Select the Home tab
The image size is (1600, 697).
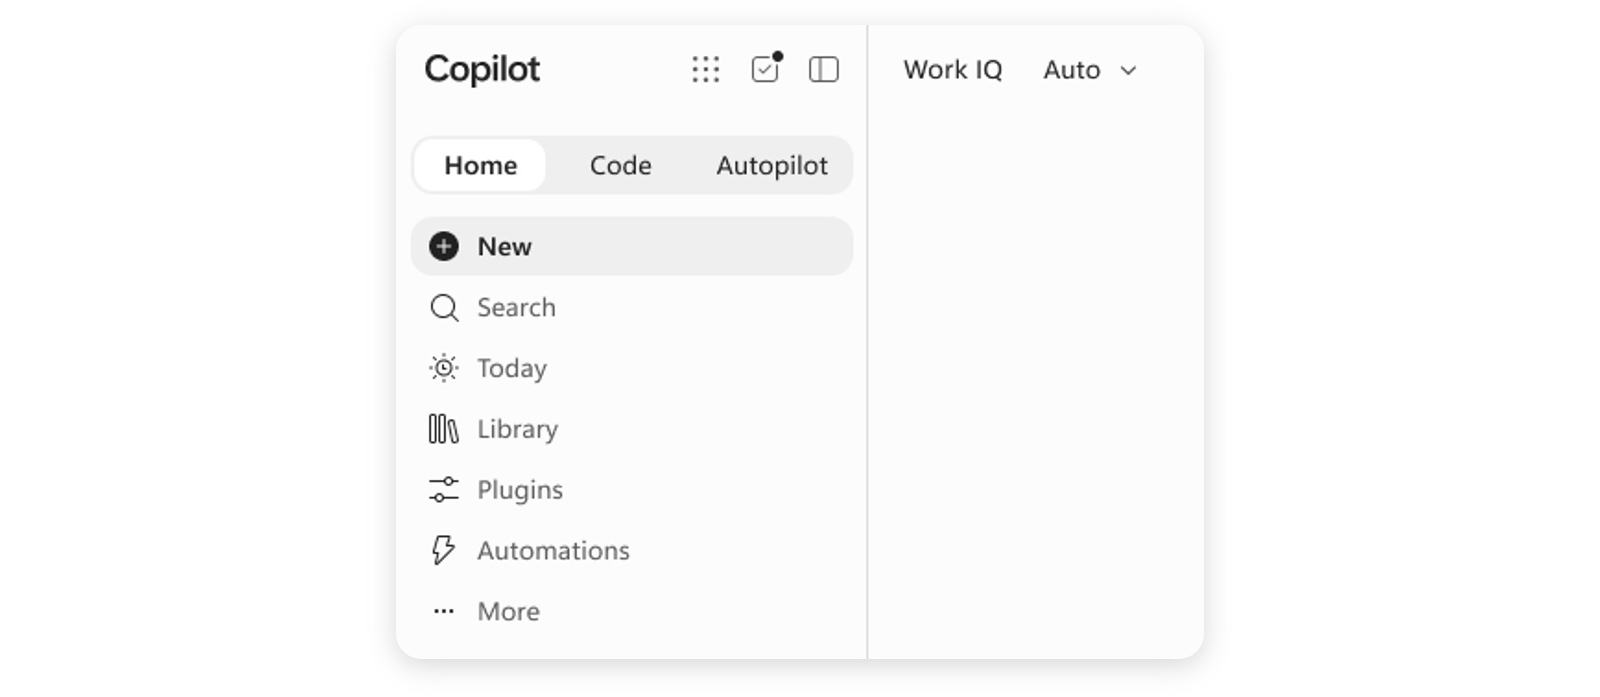[x=481, y=165]
